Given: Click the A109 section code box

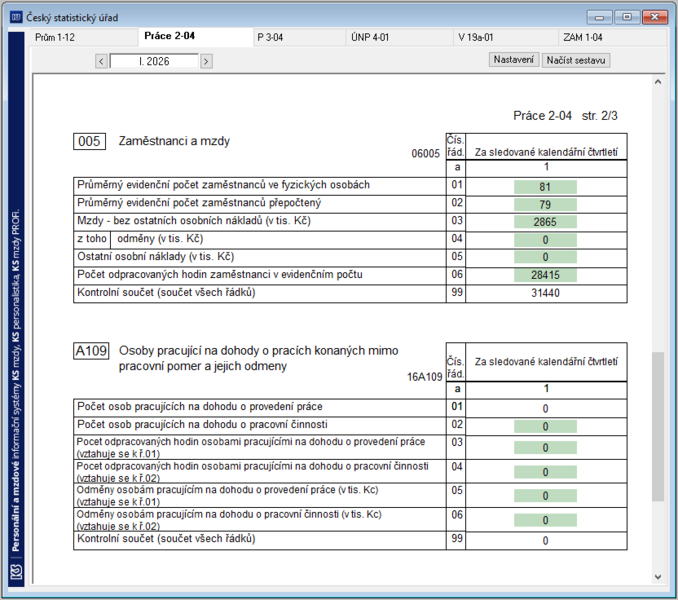Looking at the screenshot, I should point(91,351).
